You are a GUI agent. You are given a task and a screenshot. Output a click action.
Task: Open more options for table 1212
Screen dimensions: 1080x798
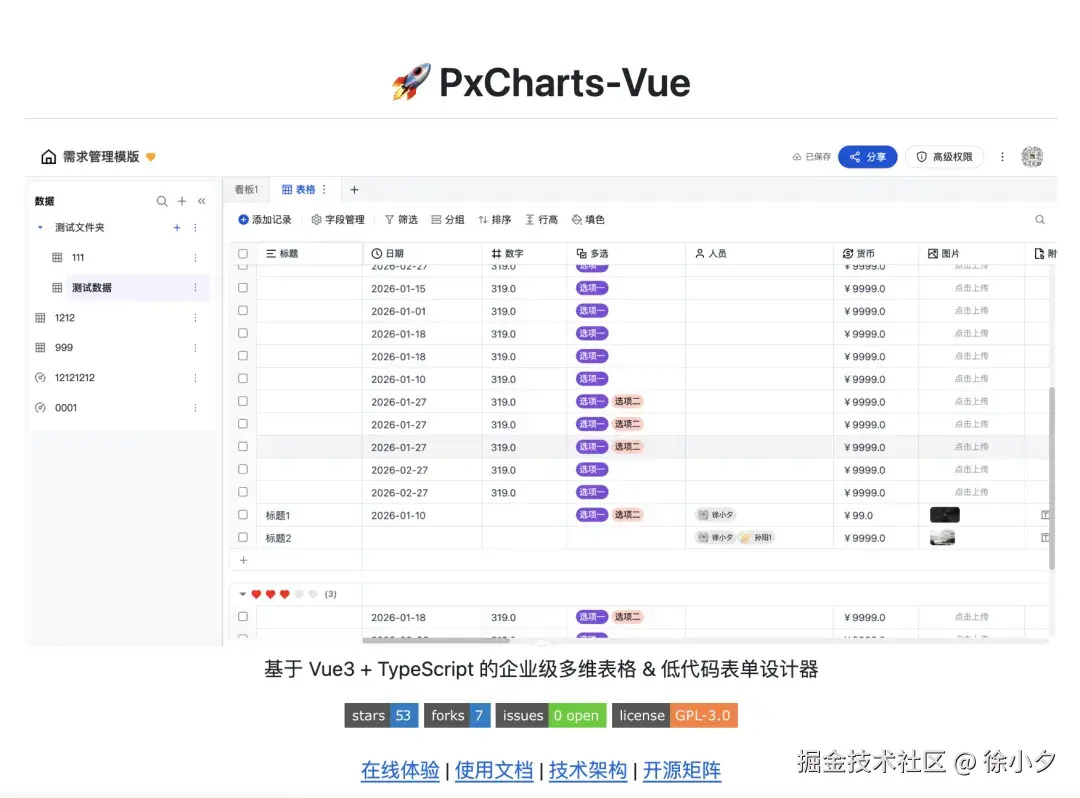196,317
